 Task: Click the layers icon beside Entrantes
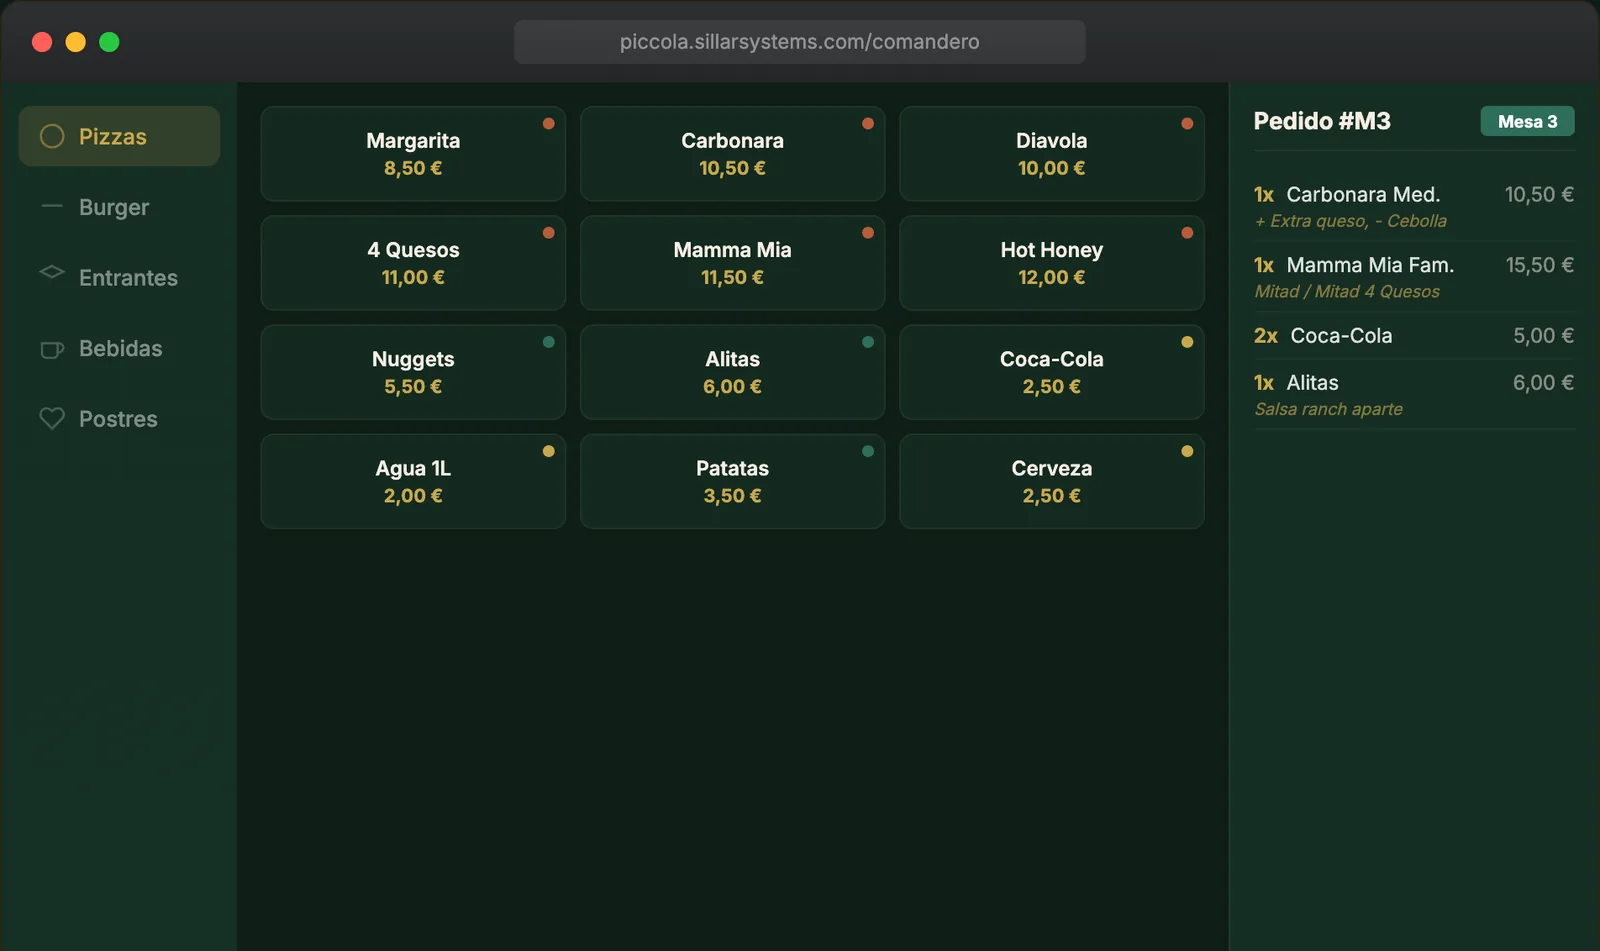pyautogui.click(x=52, y=272)
